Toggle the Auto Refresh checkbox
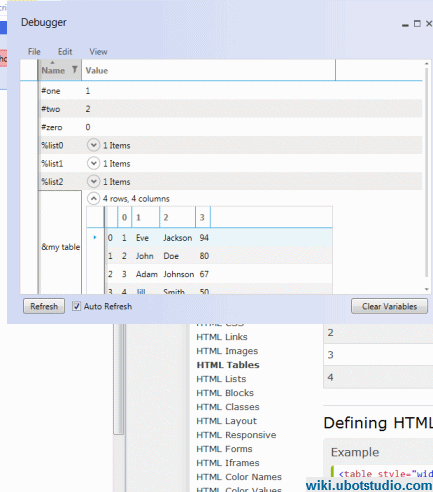The height and width of the screenshot is (492, 433). (76, 306)
